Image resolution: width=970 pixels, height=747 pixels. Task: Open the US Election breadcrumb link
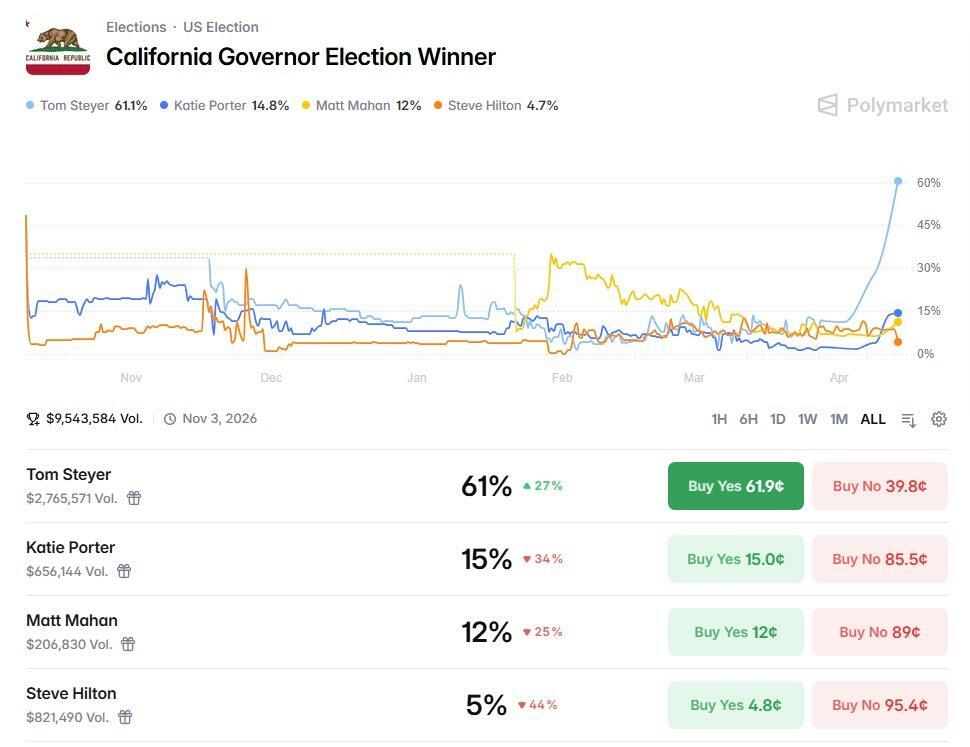(x=220, y=27)
